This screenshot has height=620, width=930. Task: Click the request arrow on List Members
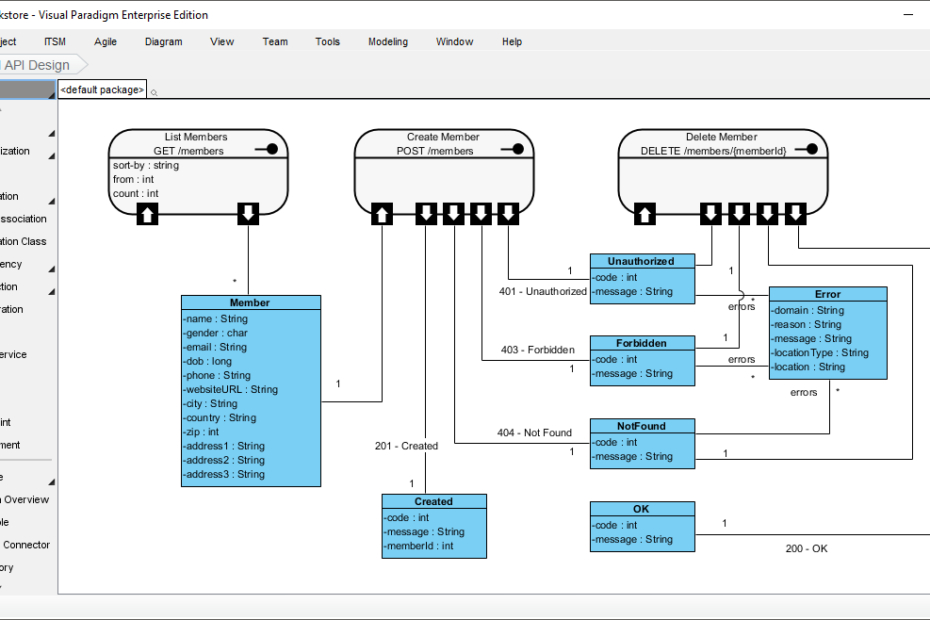(x=147, y=213)
